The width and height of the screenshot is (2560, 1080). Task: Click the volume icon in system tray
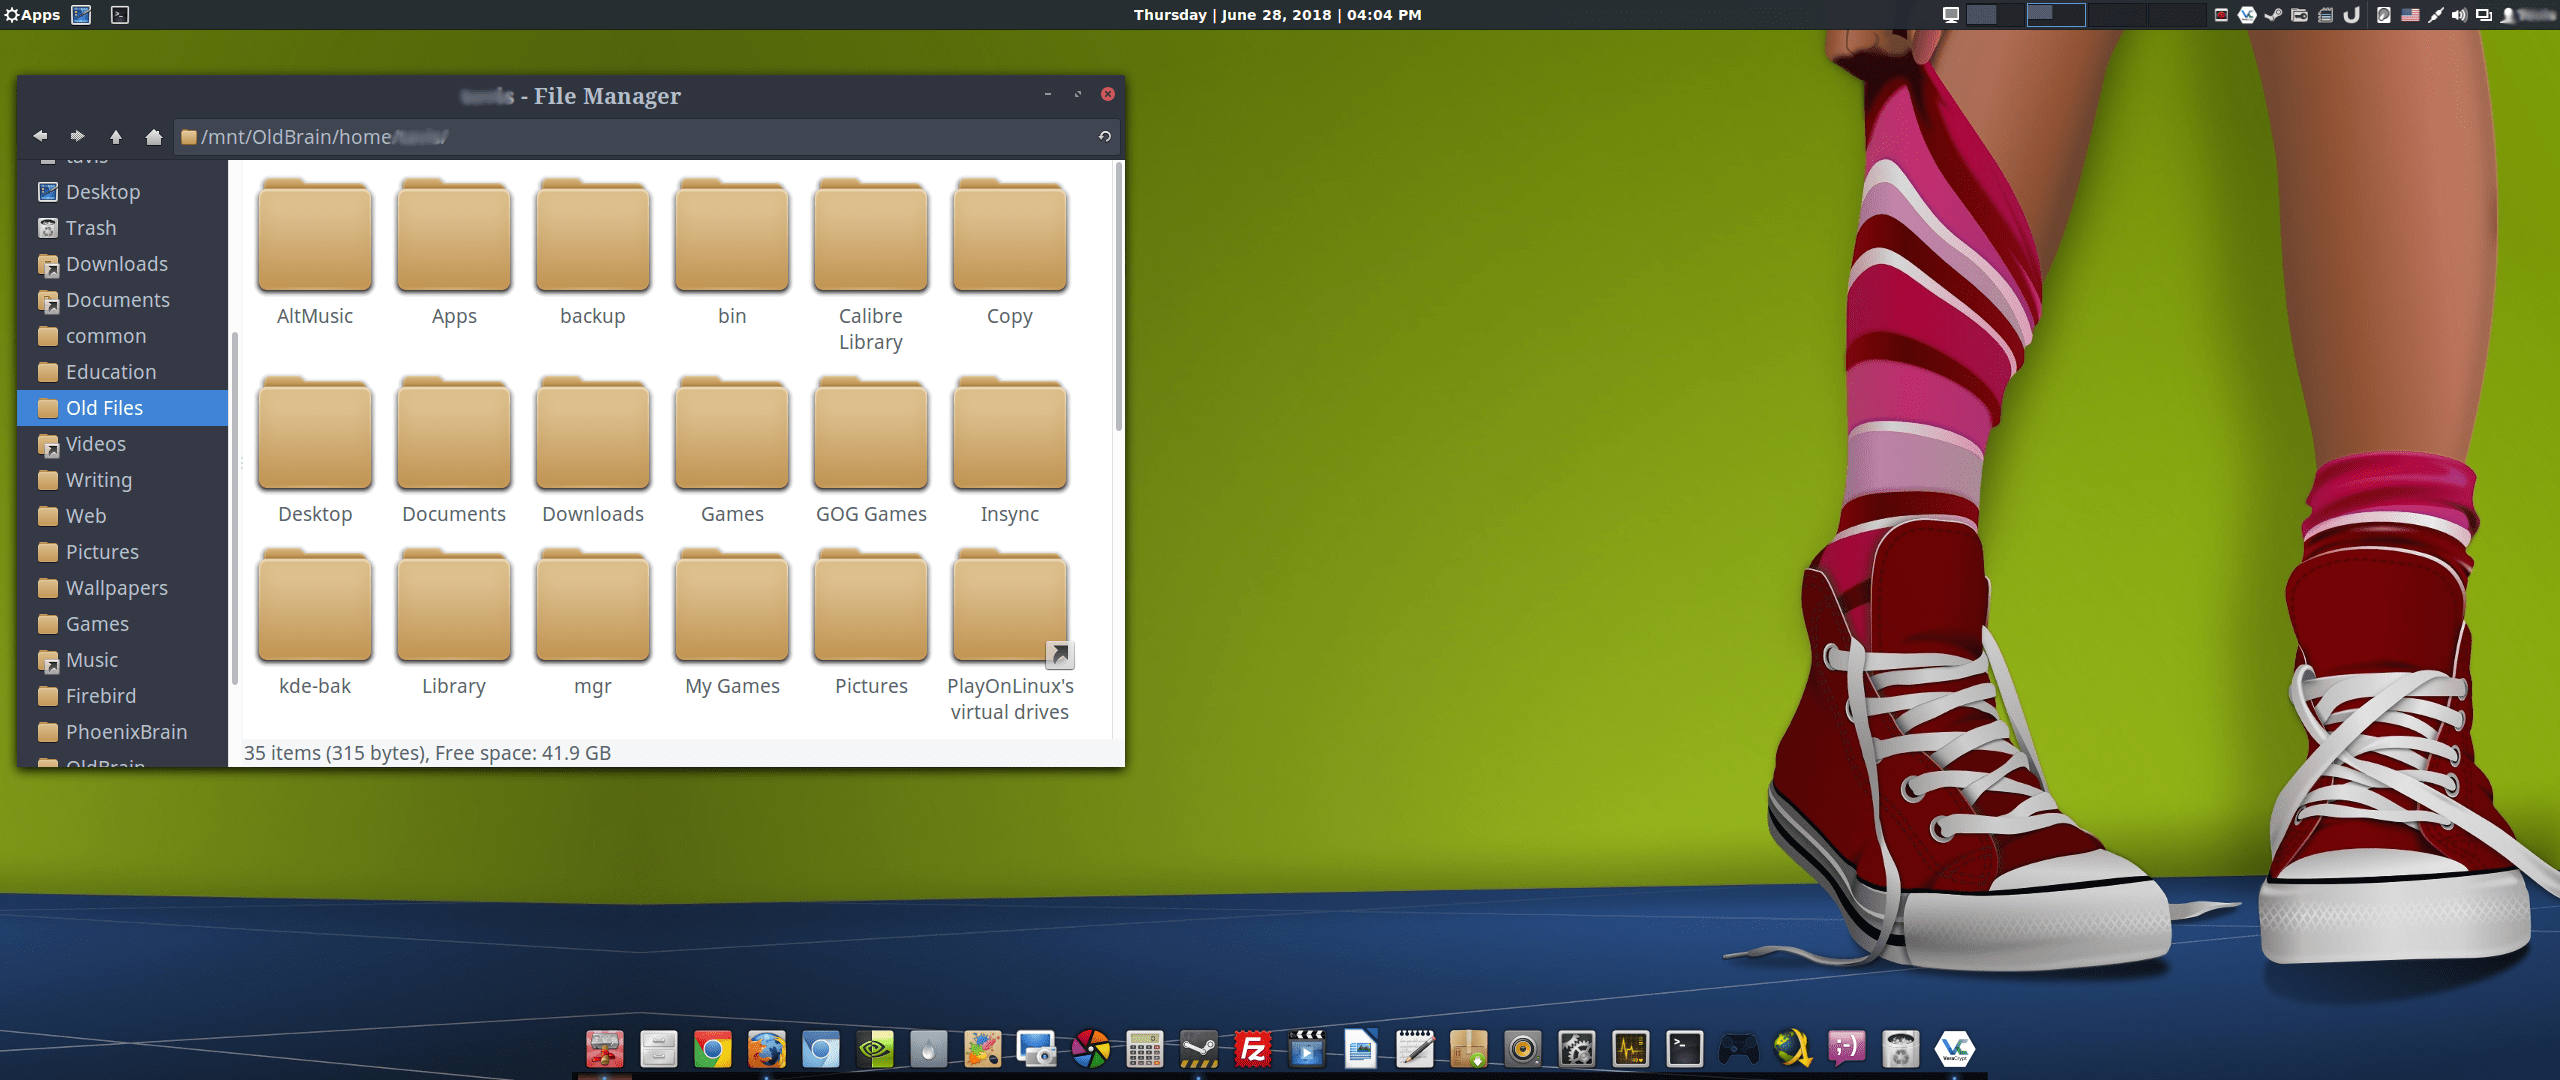2459,15
